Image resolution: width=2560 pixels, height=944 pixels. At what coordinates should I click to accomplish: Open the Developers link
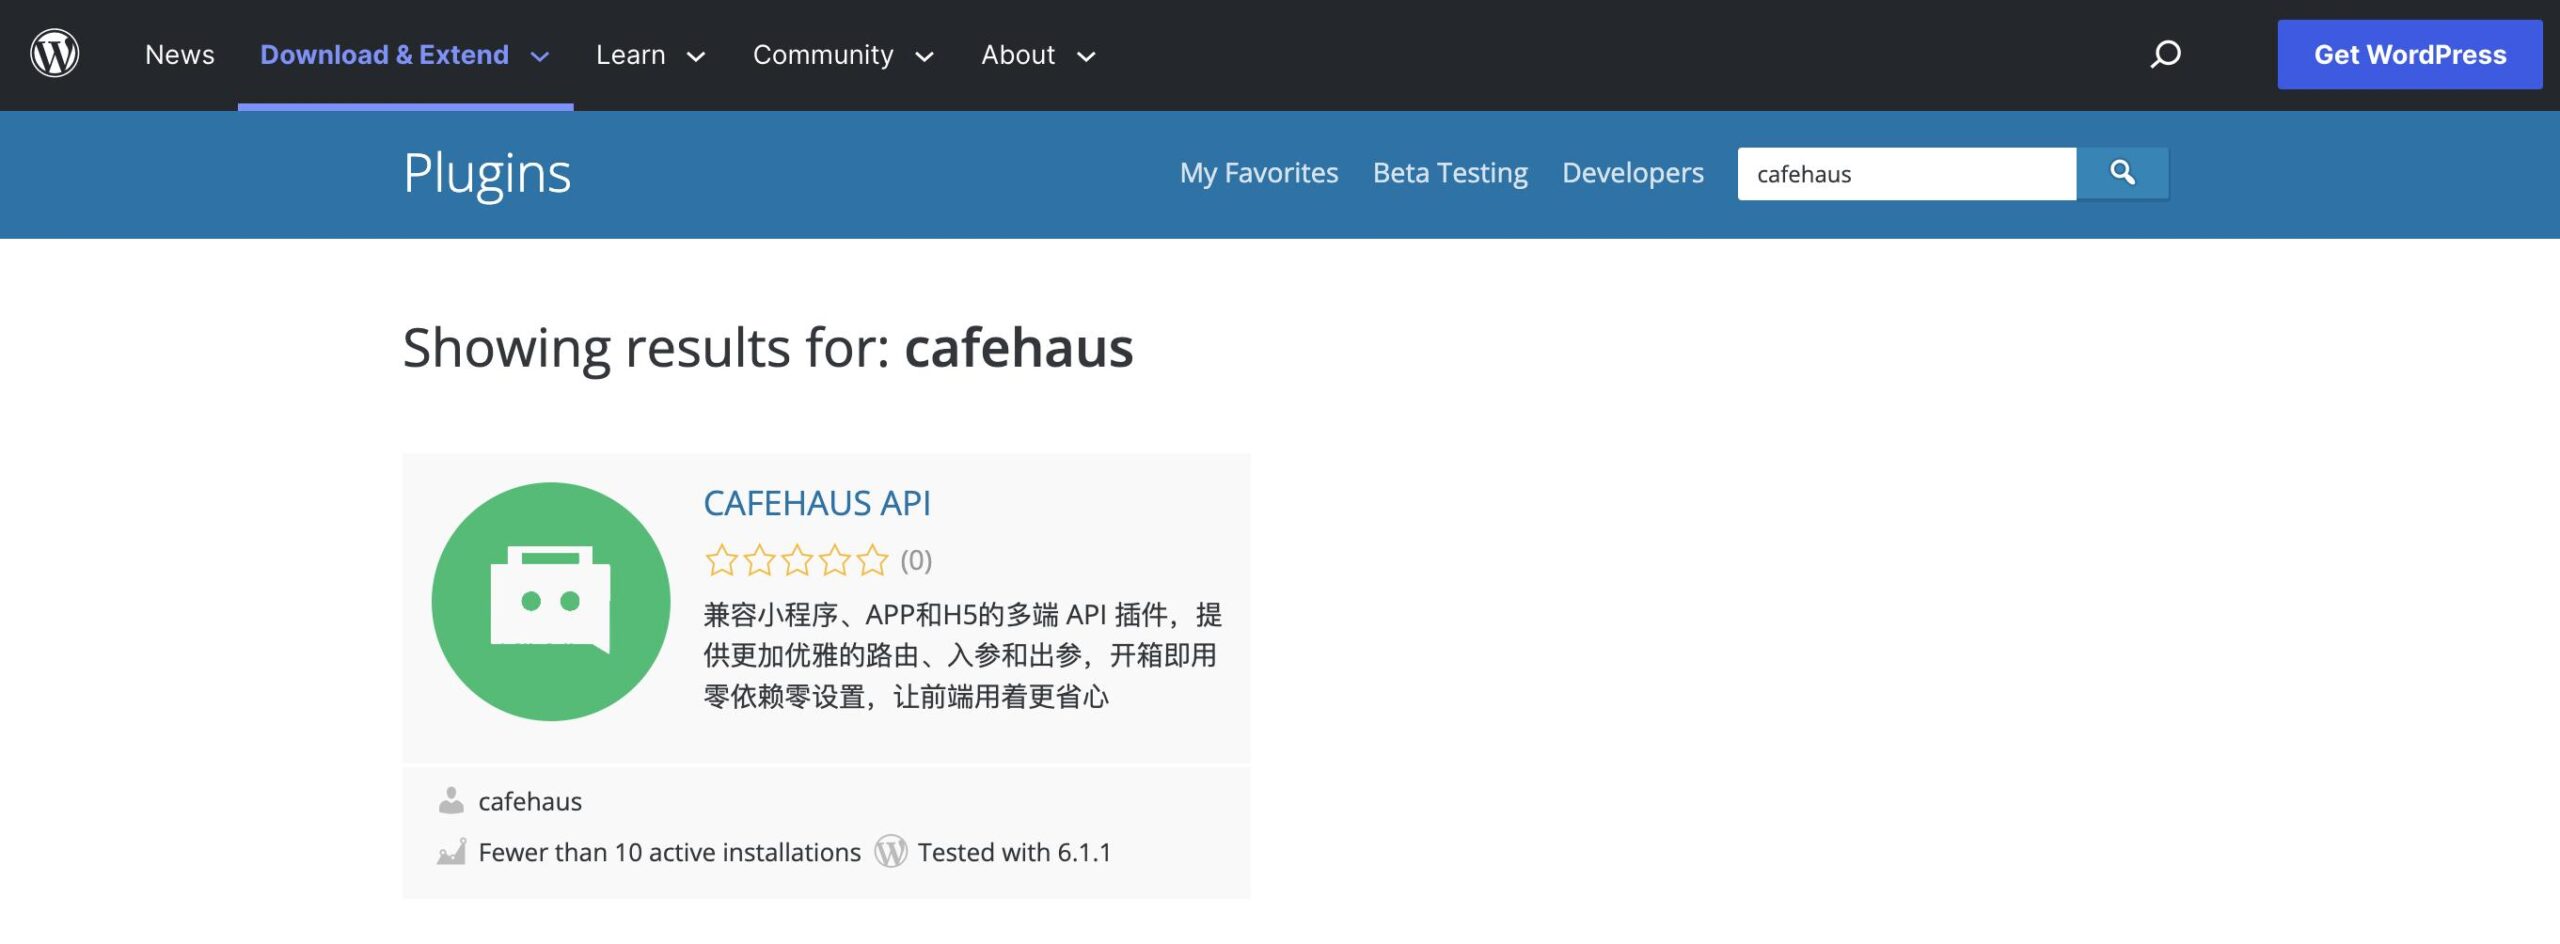tap(1632, 173)
